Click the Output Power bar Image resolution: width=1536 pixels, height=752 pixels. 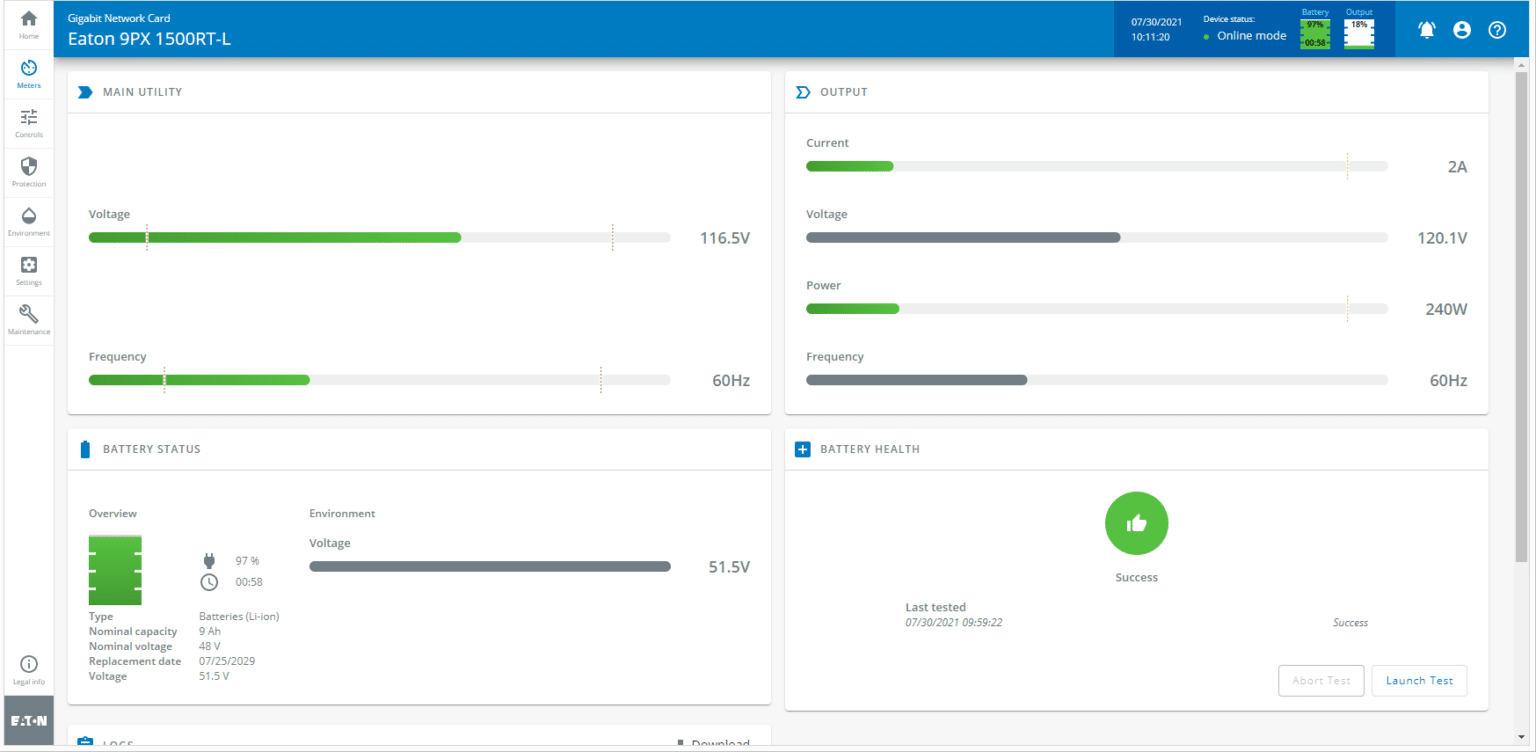tap(1097, 309)
